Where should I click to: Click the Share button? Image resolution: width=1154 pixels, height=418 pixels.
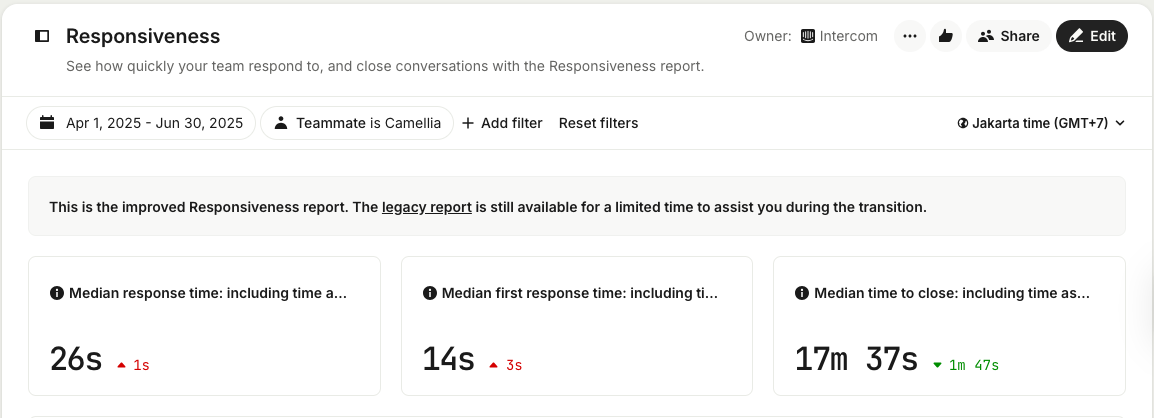pos(1008,36)
